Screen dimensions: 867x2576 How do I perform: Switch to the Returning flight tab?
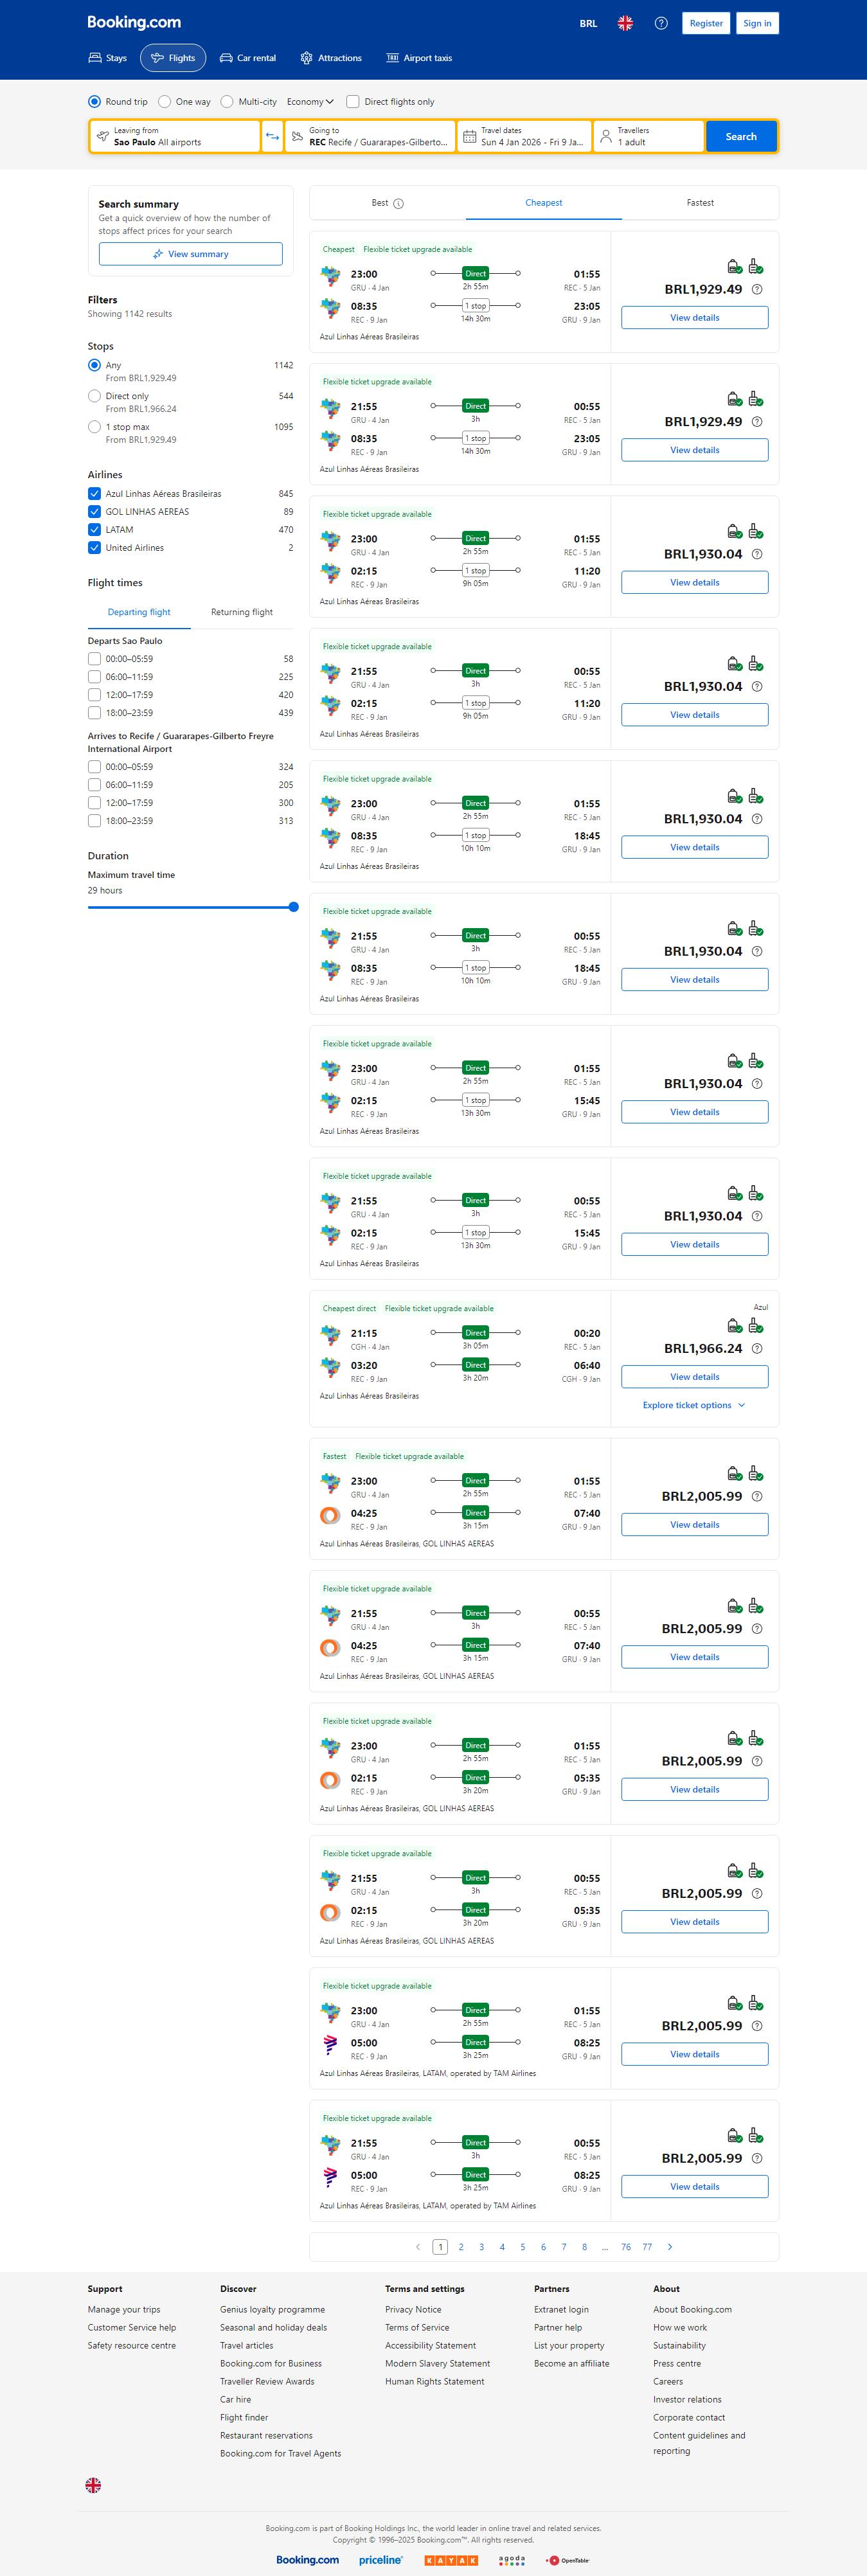(x=241, y=612)
